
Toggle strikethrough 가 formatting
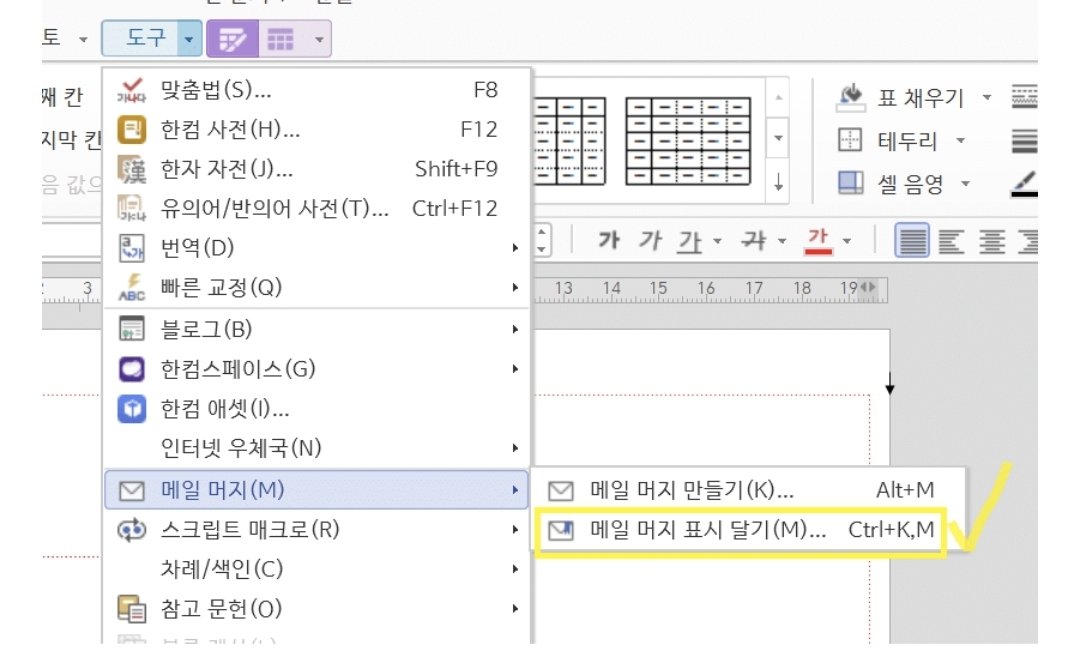[754, 240]
